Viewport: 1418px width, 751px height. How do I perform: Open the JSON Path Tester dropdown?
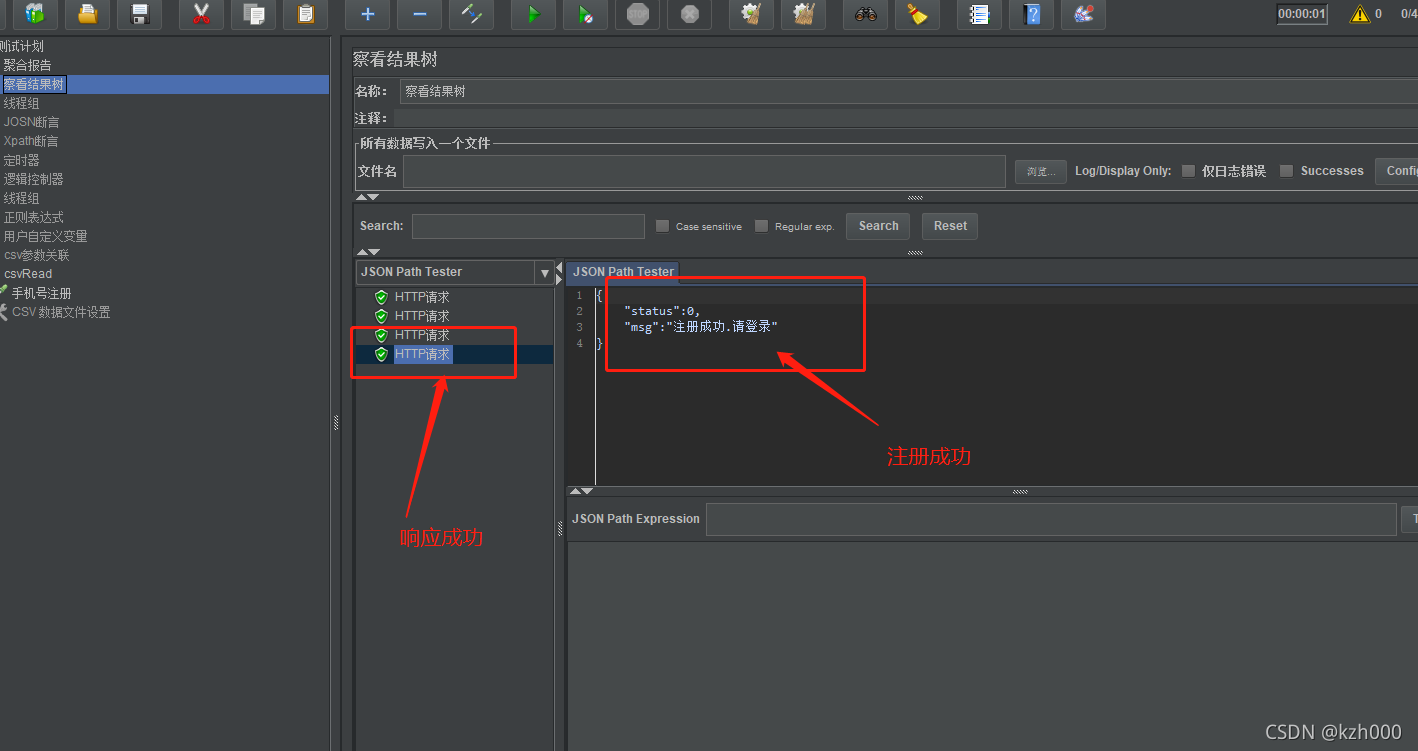click(543, 271)
